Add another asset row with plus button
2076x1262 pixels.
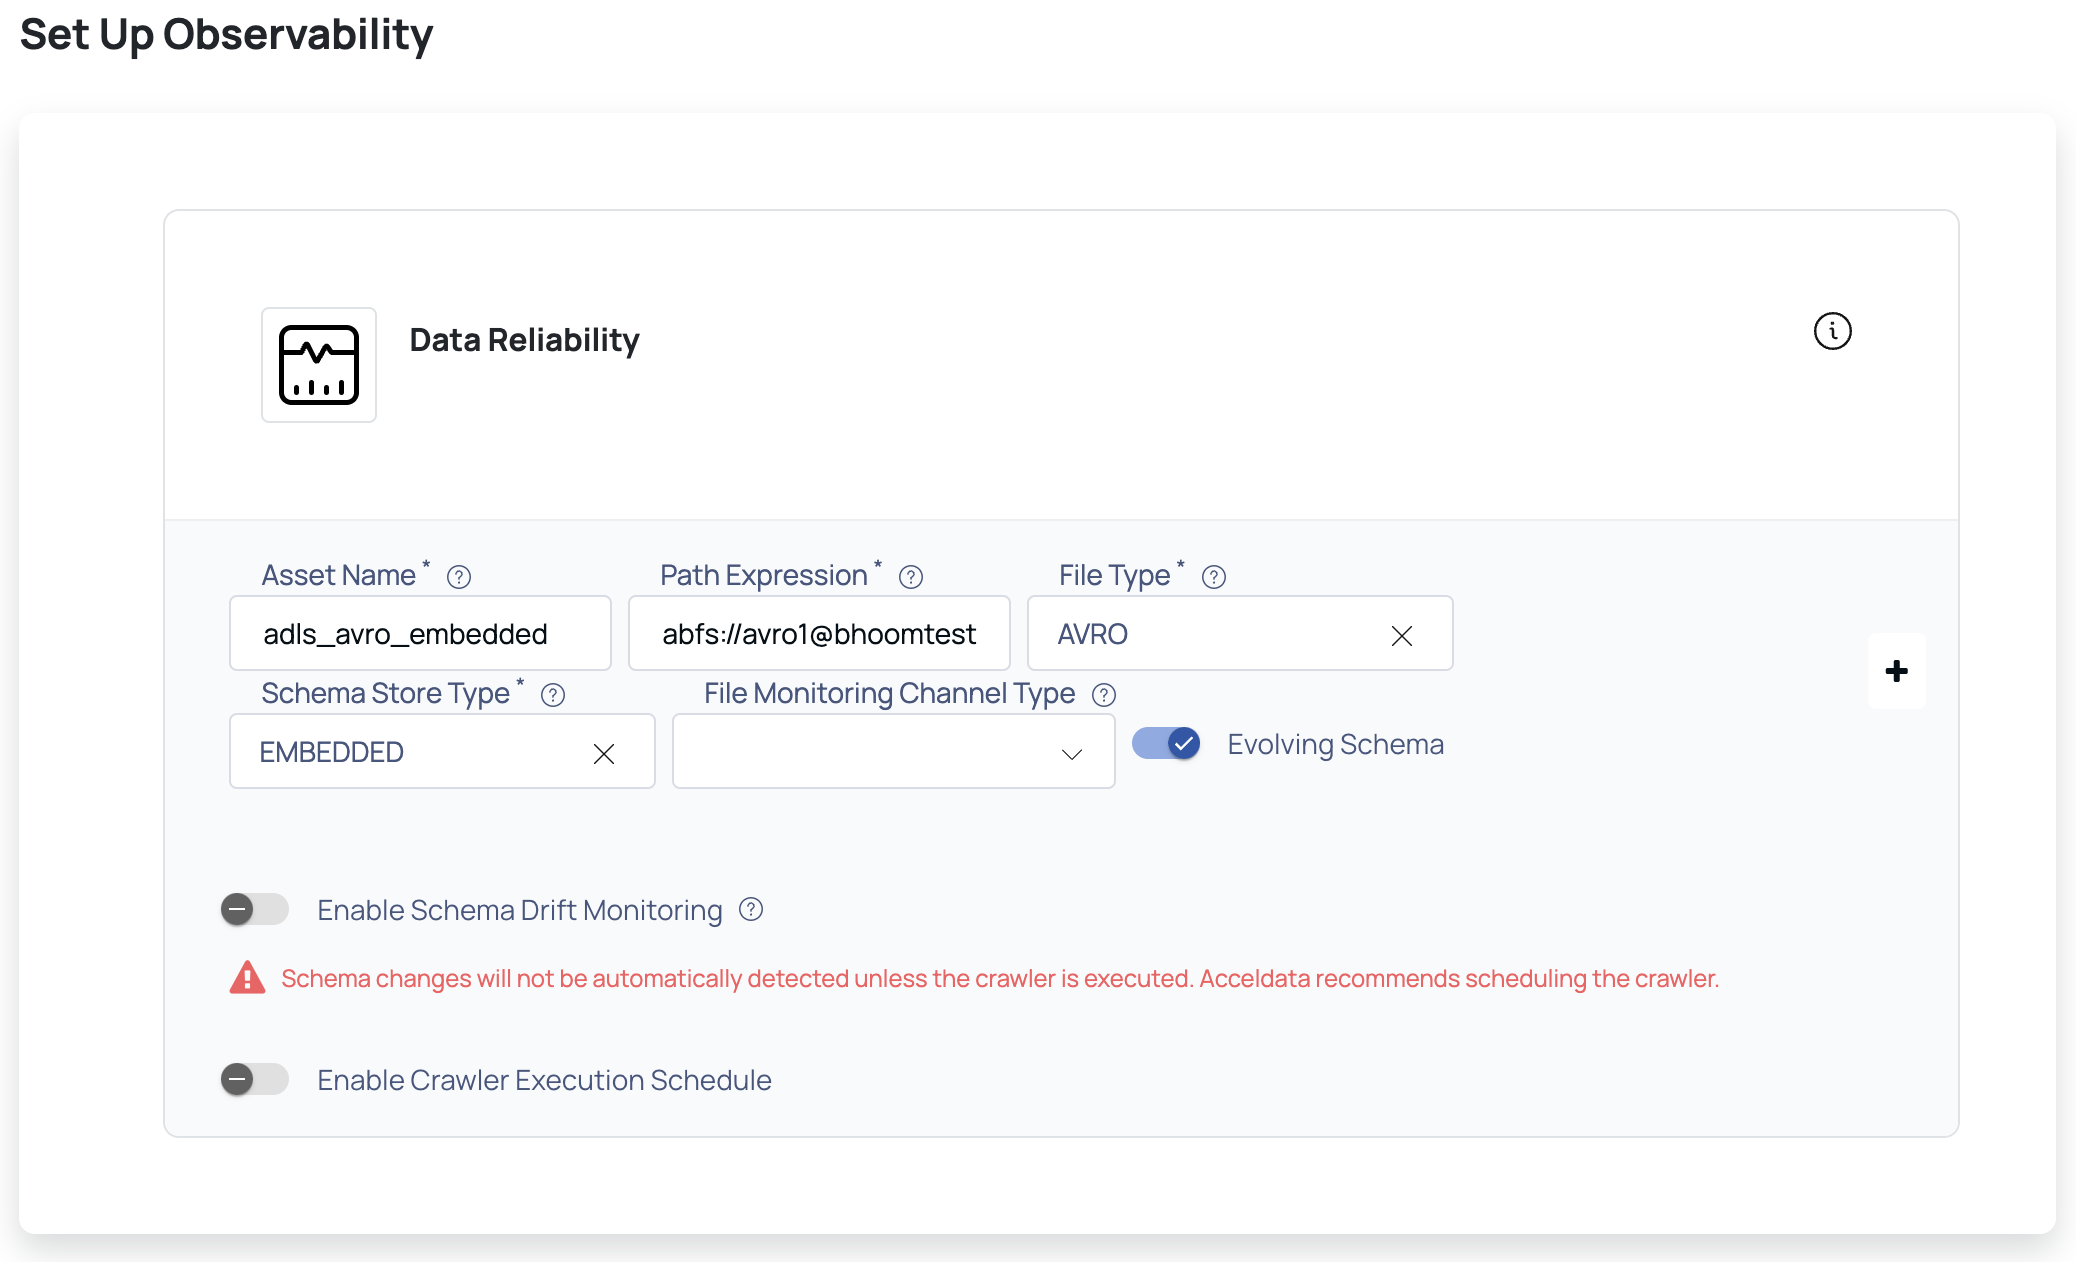[x=1896, y=671]
